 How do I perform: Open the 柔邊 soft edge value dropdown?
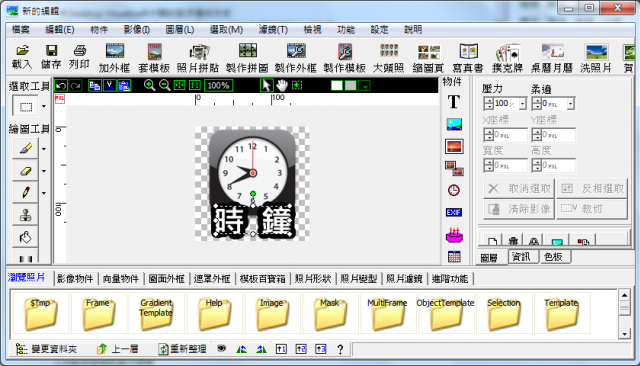571,104
